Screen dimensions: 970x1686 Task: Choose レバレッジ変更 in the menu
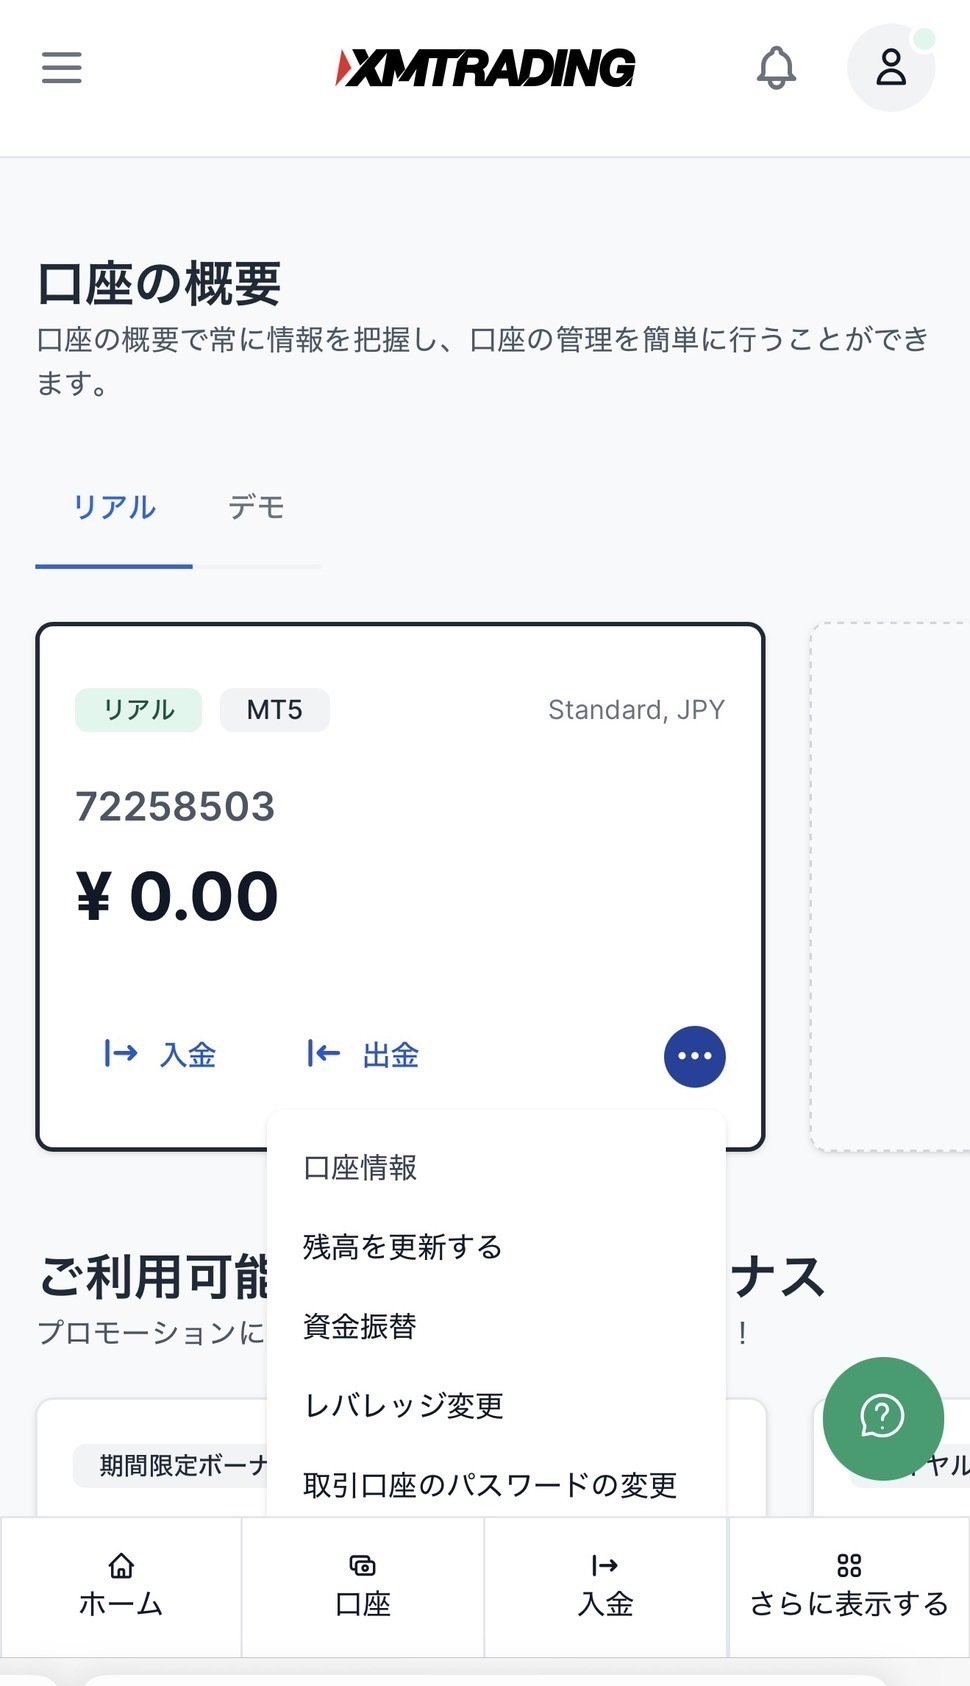[403, 1406]
